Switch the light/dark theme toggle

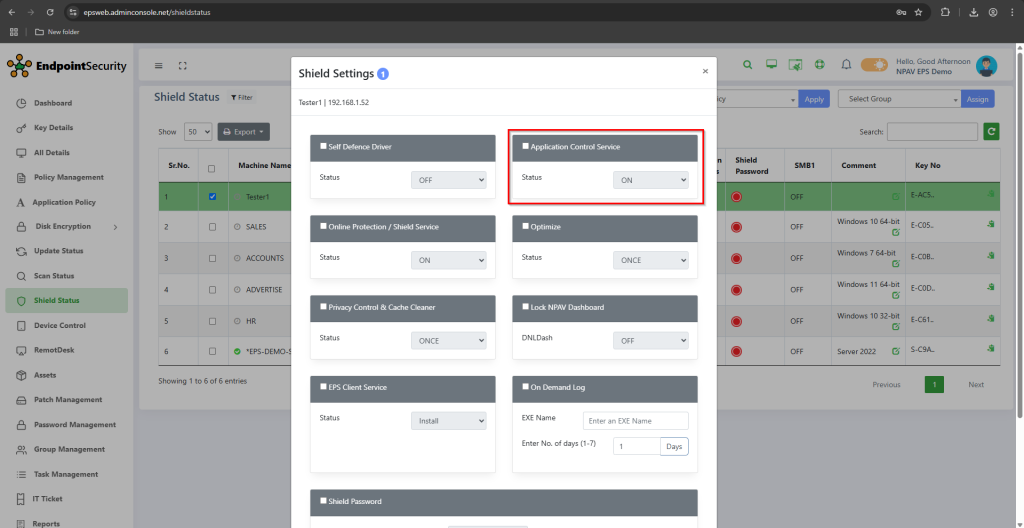tap(874, 65)
